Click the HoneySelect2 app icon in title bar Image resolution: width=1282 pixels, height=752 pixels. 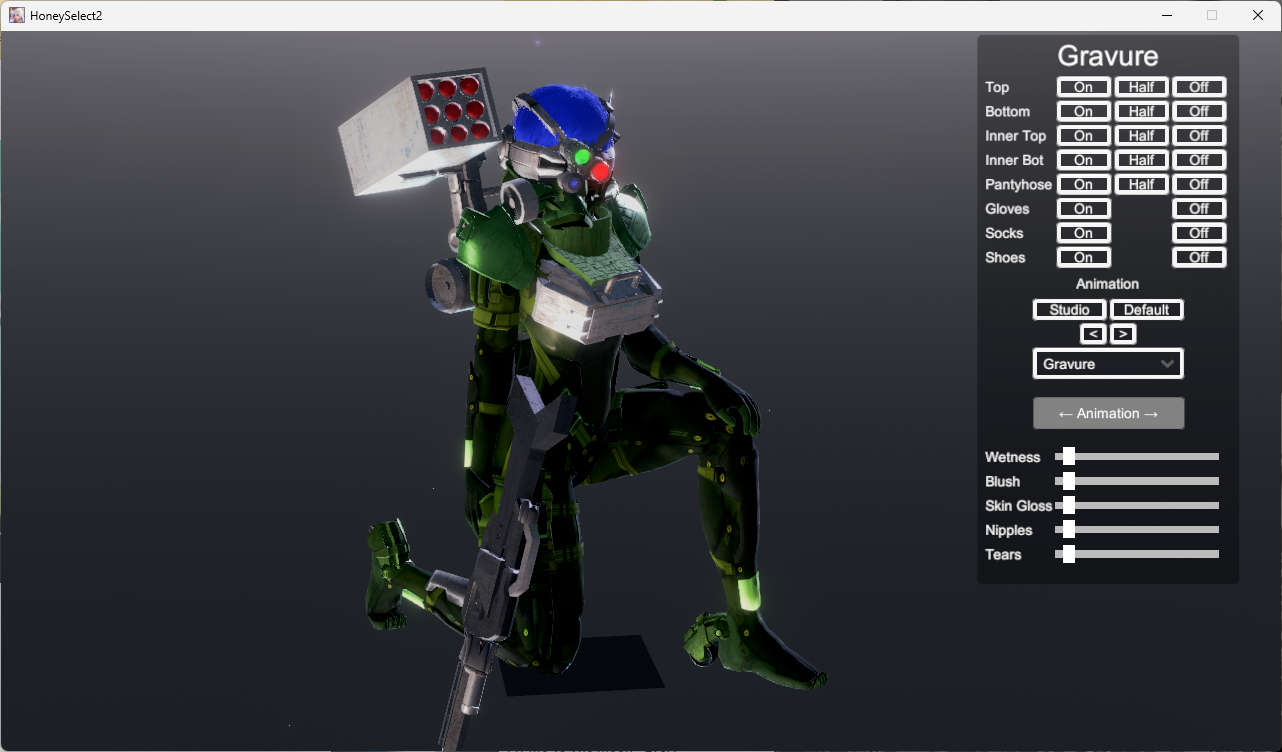[x=17, y=15]
